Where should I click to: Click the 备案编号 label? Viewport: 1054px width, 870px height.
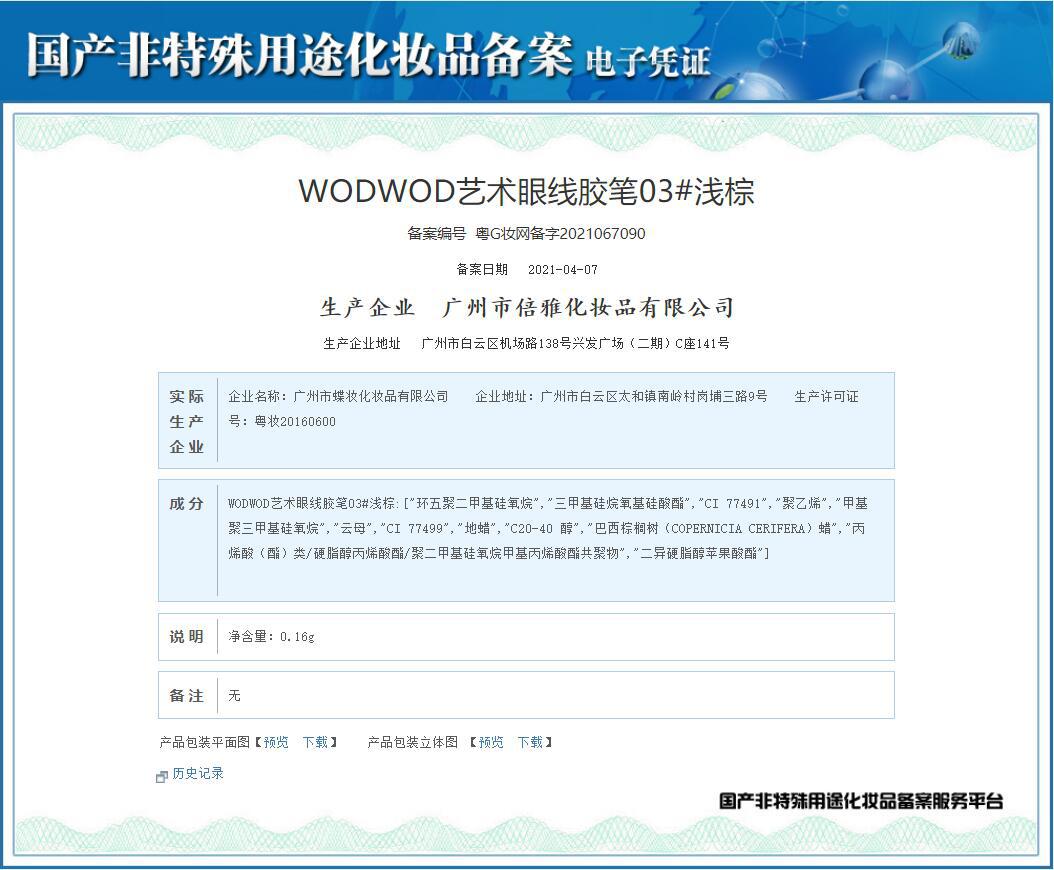click(x=436, y=234)
